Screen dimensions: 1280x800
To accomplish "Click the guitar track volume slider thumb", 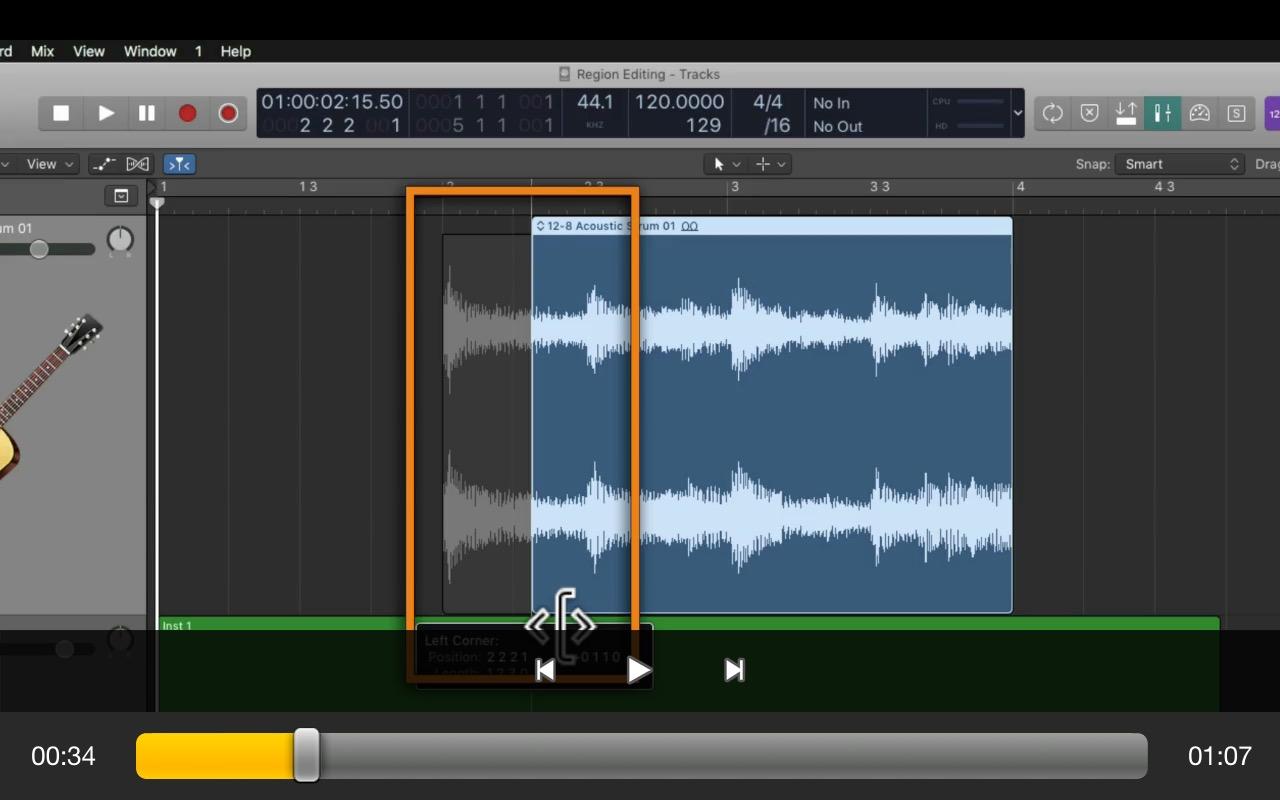I will tap(39, 249).
